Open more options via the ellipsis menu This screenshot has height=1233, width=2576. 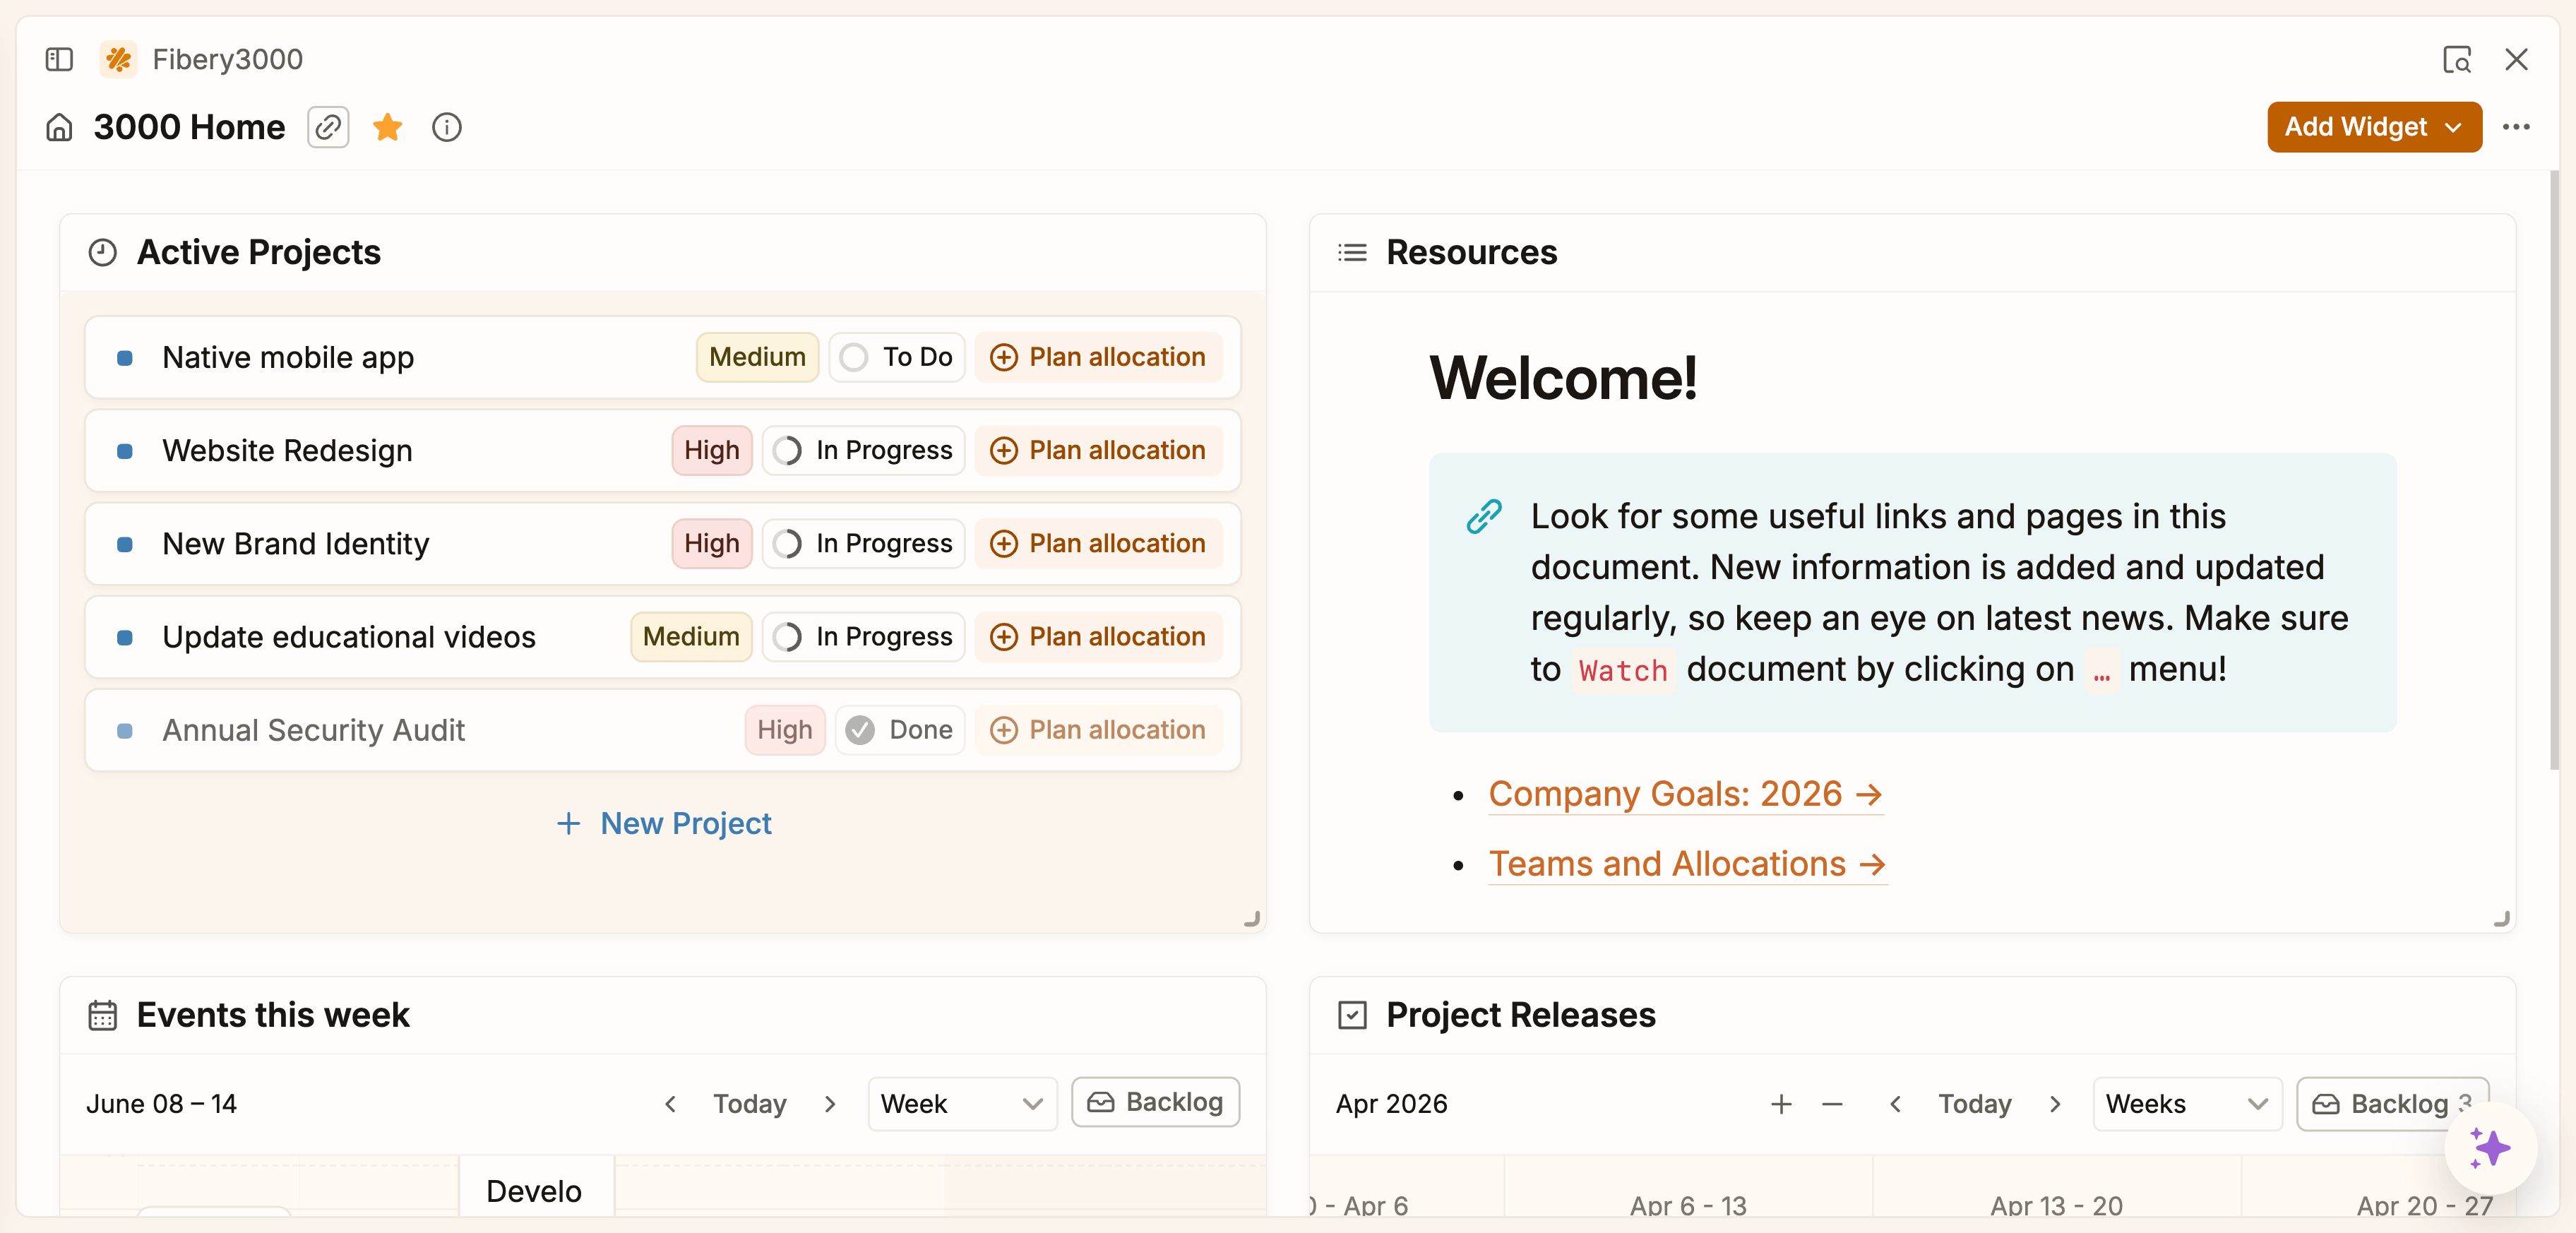(2516, 127)
